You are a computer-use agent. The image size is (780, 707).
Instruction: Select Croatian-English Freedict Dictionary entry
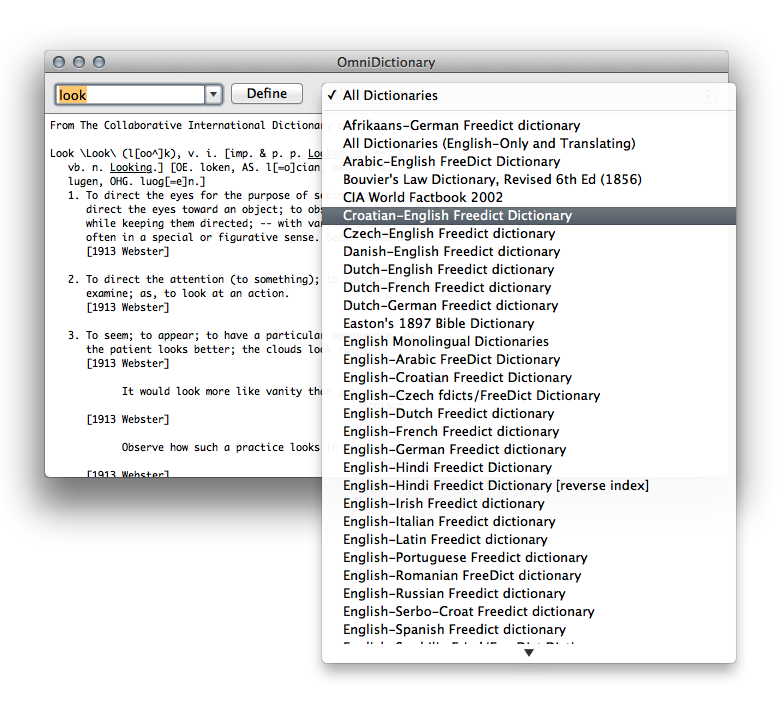(457, 216)
